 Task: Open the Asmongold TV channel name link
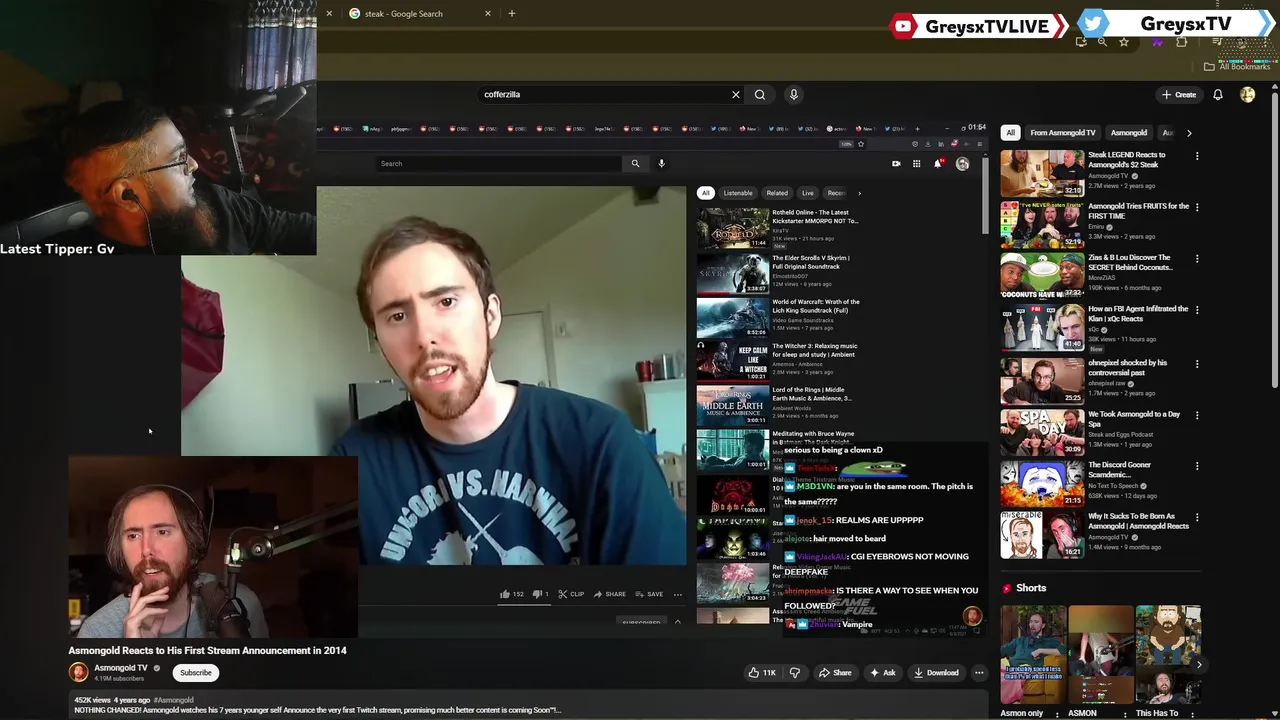point(120,668)
